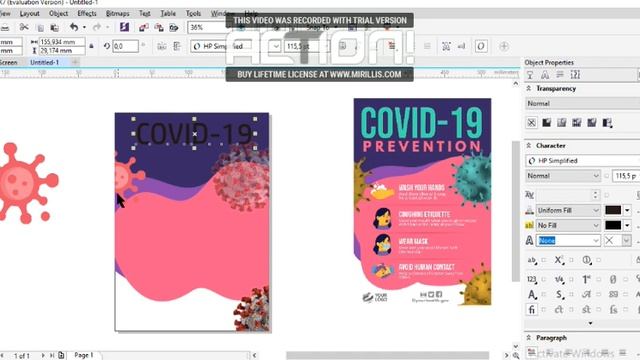Select the two-color pattern transparency icon
Image resolution: width=640 pixels, height=360 pixels.
tap(607, 122)
